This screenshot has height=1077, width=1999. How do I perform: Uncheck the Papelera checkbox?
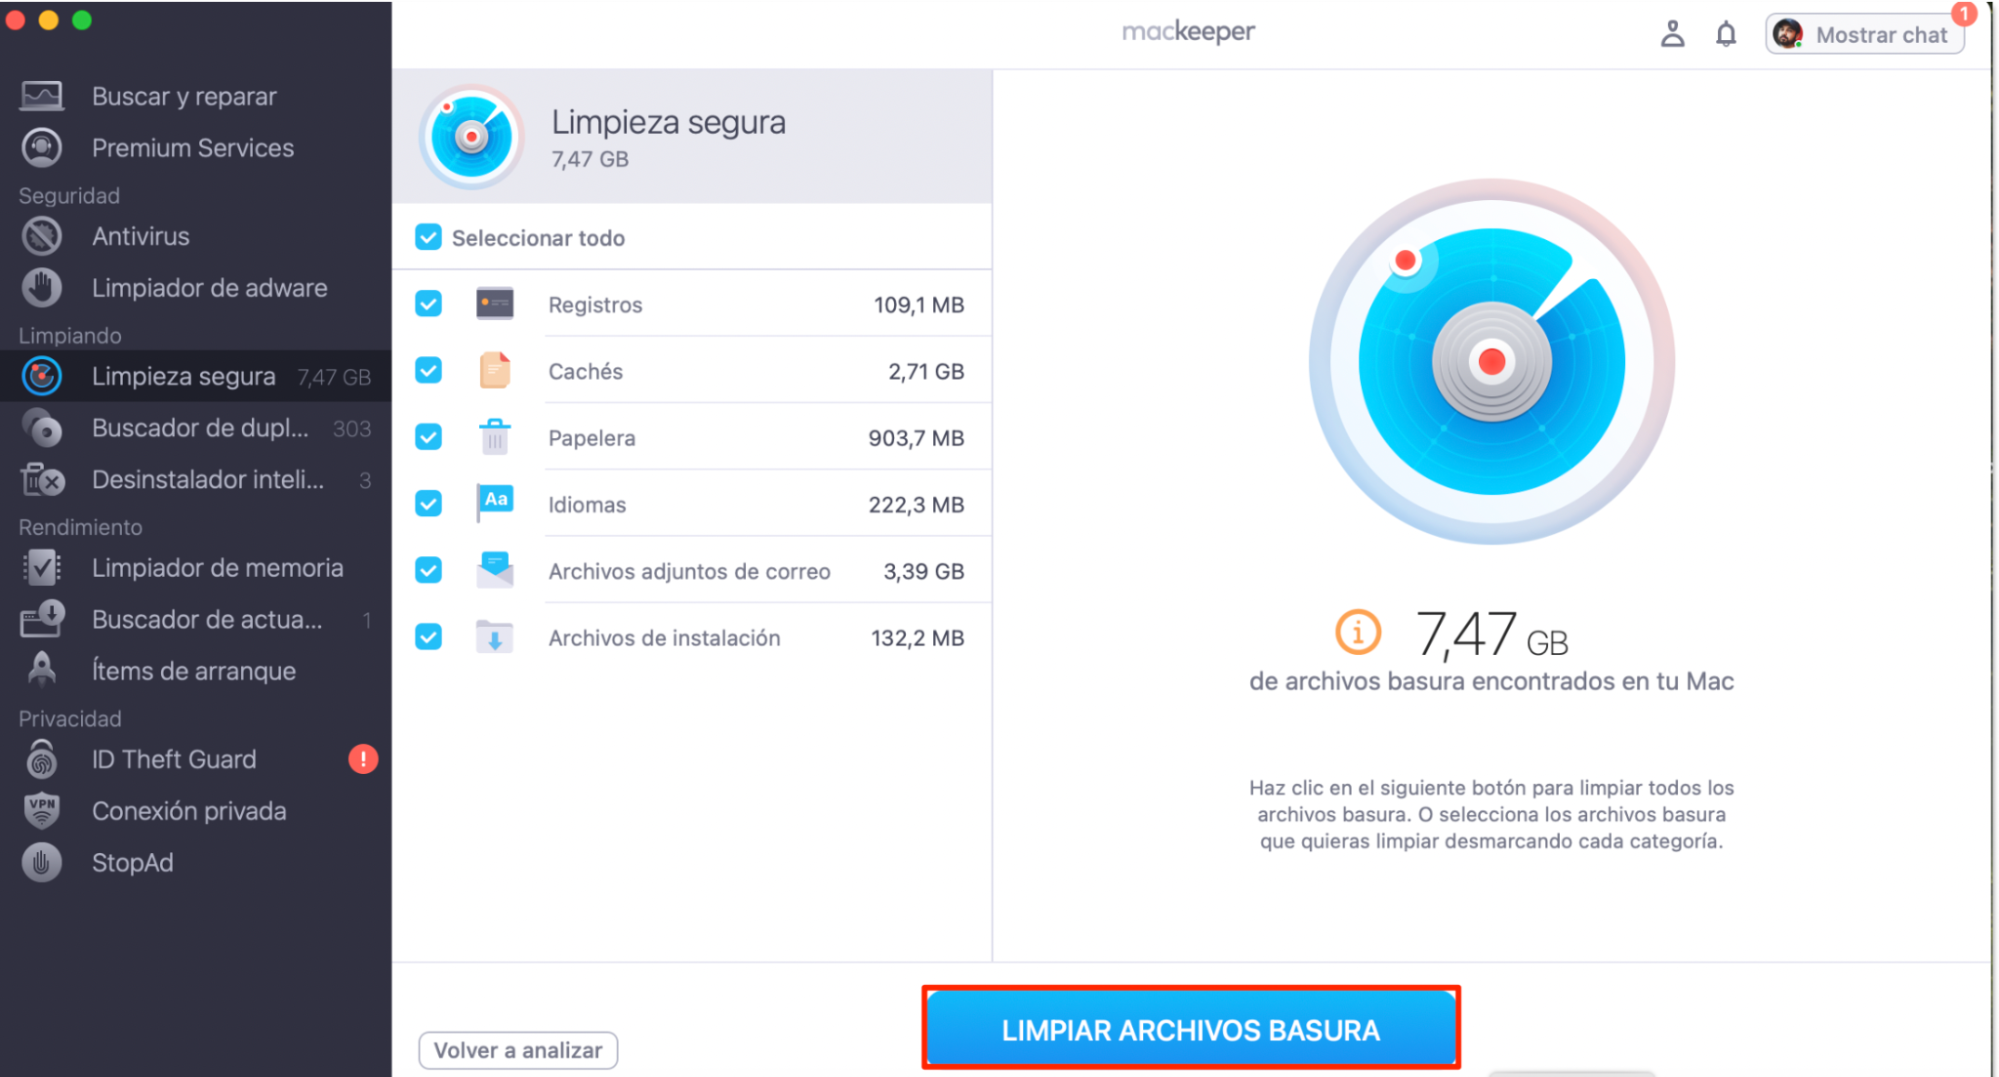(x=428, y=437)
